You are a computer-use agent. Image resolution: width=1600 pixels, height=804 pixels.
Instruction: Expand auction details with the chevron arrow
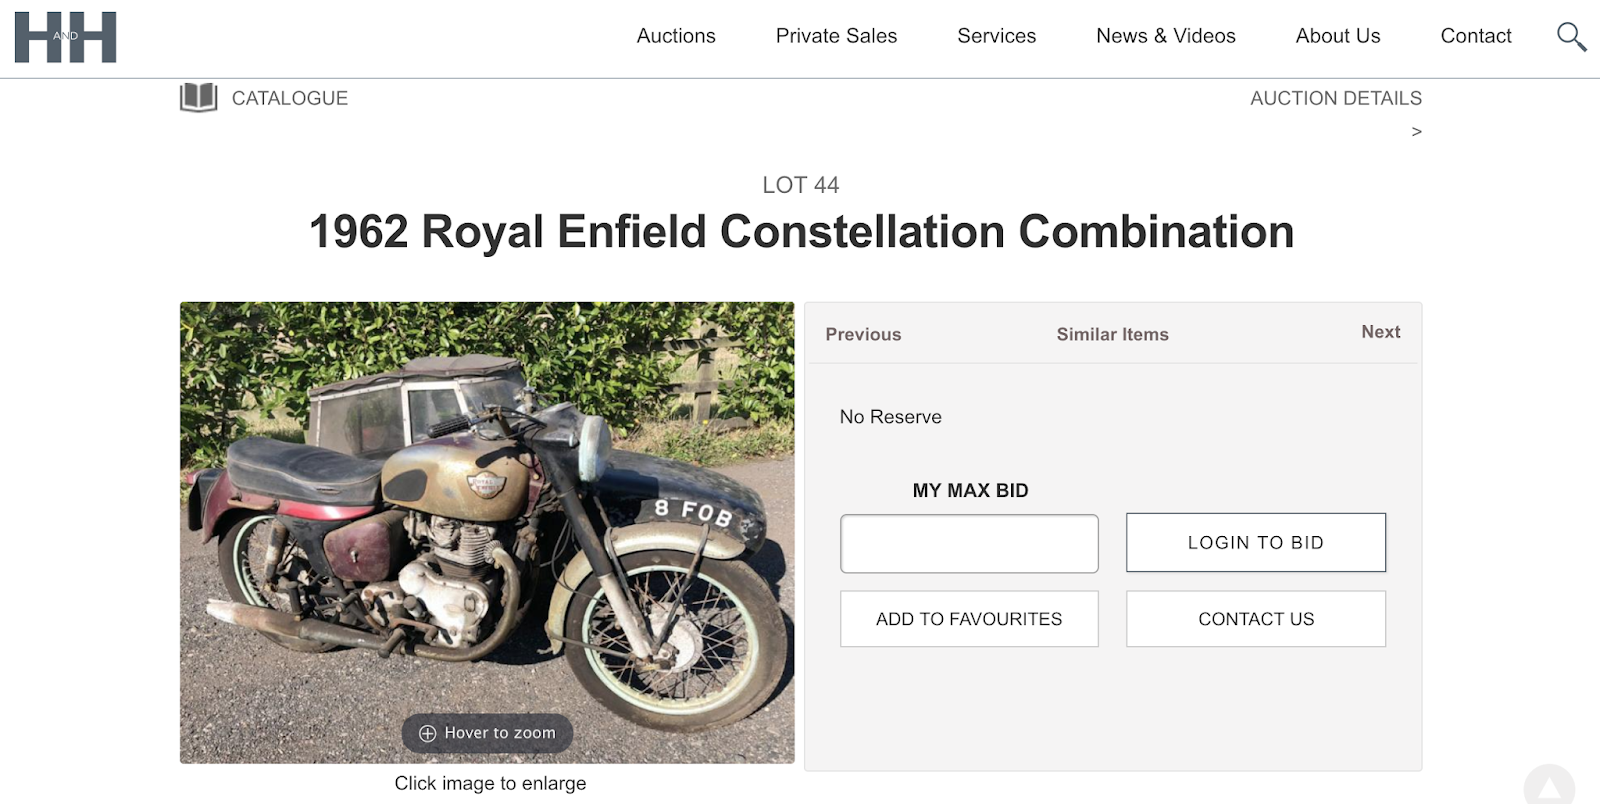[x=1416, y=131]
